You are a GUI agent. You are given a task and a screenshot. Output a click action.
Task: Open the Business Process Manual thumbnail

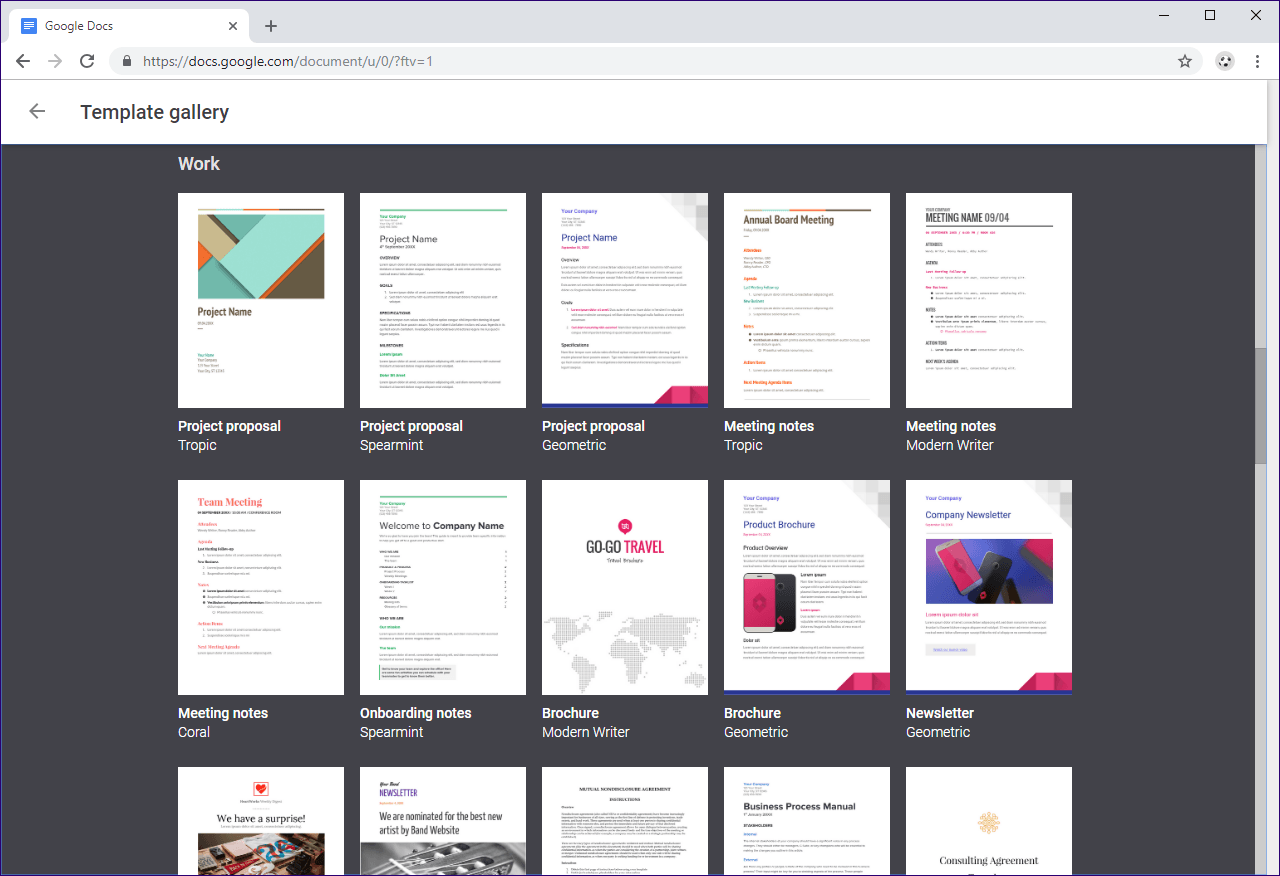click(807, 821)
